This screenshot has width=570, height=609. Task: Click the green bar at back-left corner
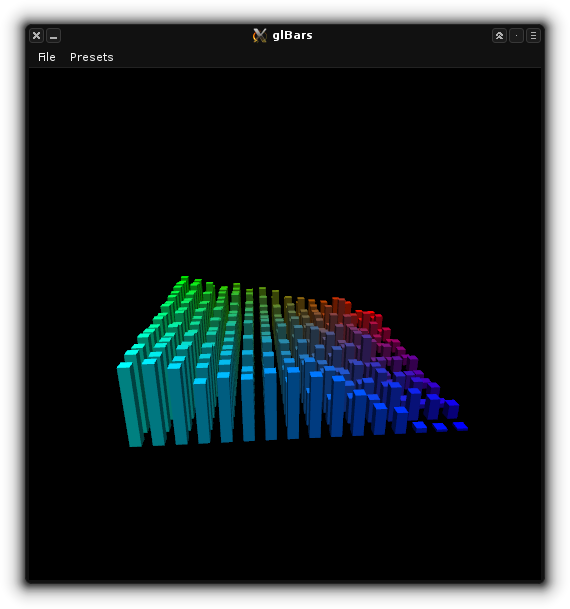184,283
